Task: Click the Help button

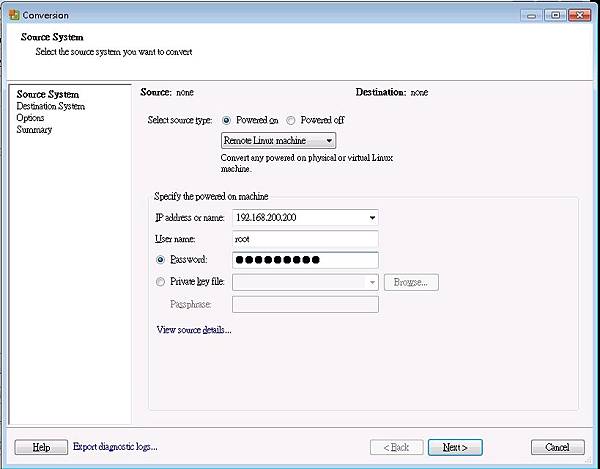Action: [41, 447]
